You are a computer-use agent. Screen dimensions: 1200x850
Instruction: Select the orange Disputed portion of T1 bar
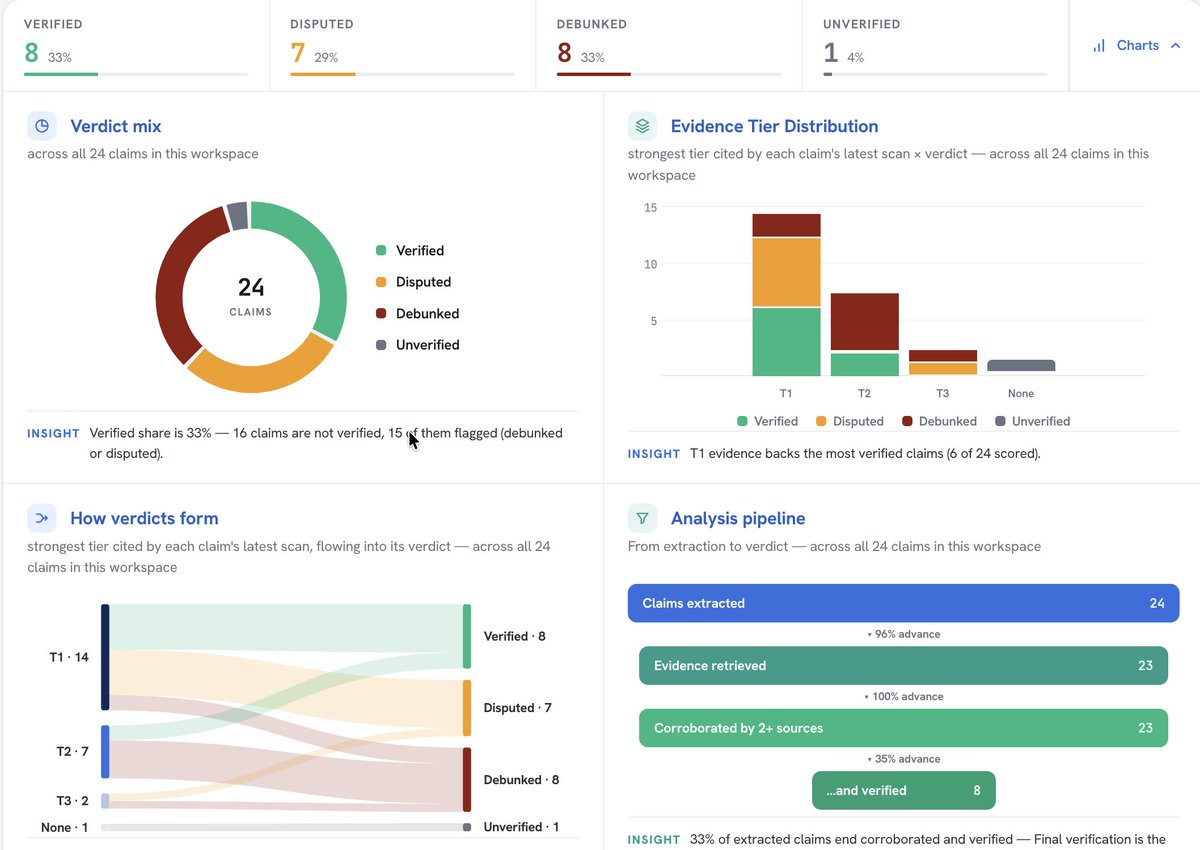786,272
